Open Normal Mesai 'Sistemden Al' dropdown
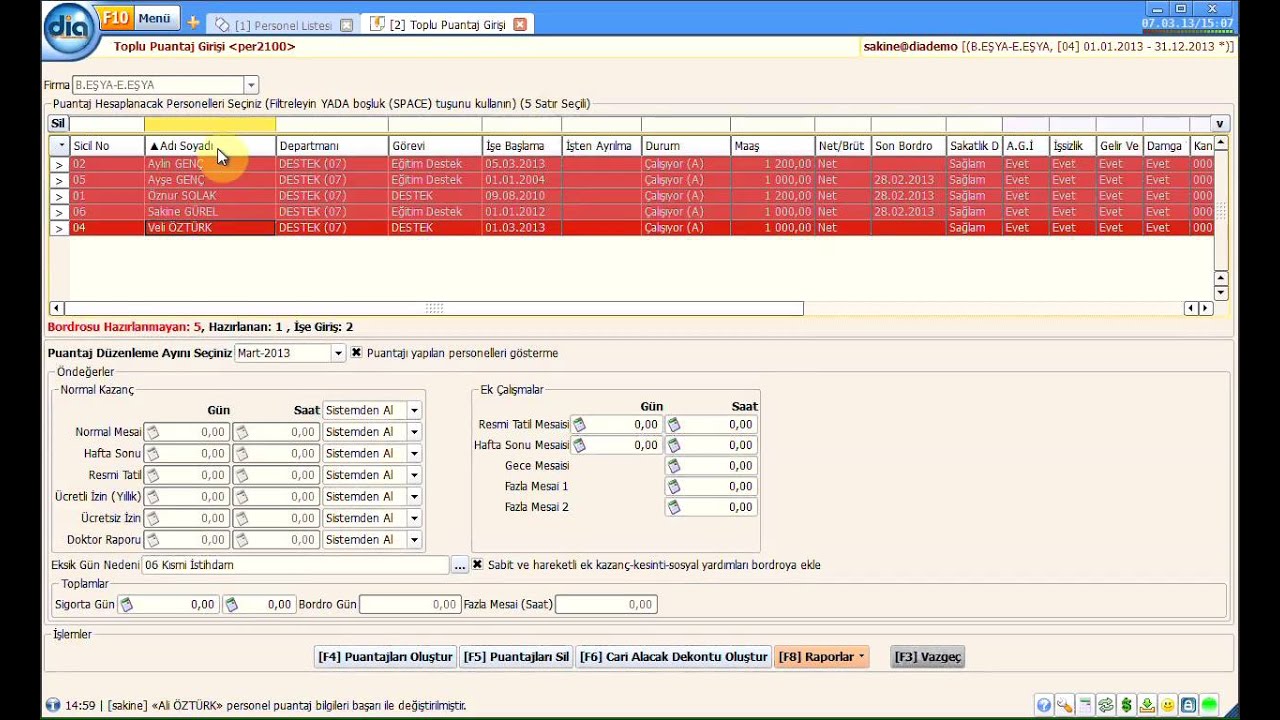 pos(414,432)
